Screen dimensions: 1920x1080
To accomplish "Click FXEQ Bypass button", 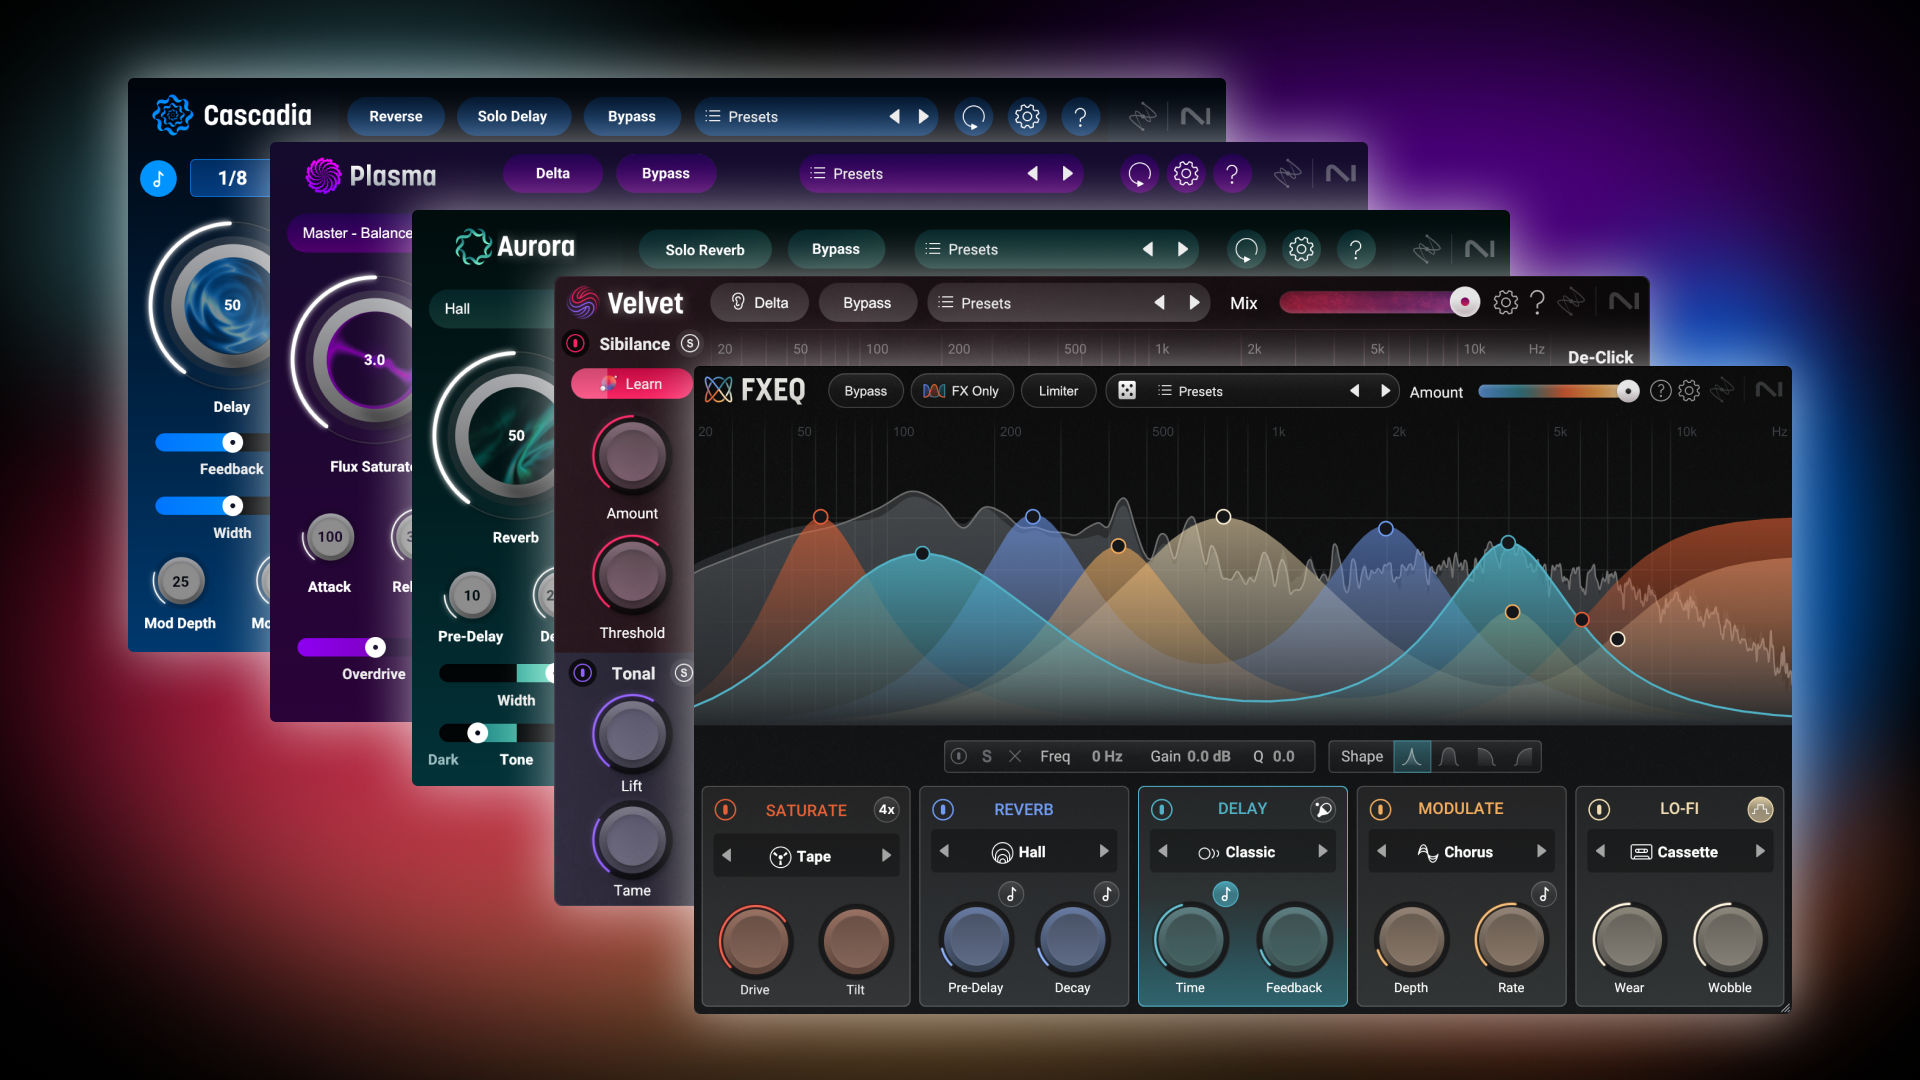I will (866, 391).
